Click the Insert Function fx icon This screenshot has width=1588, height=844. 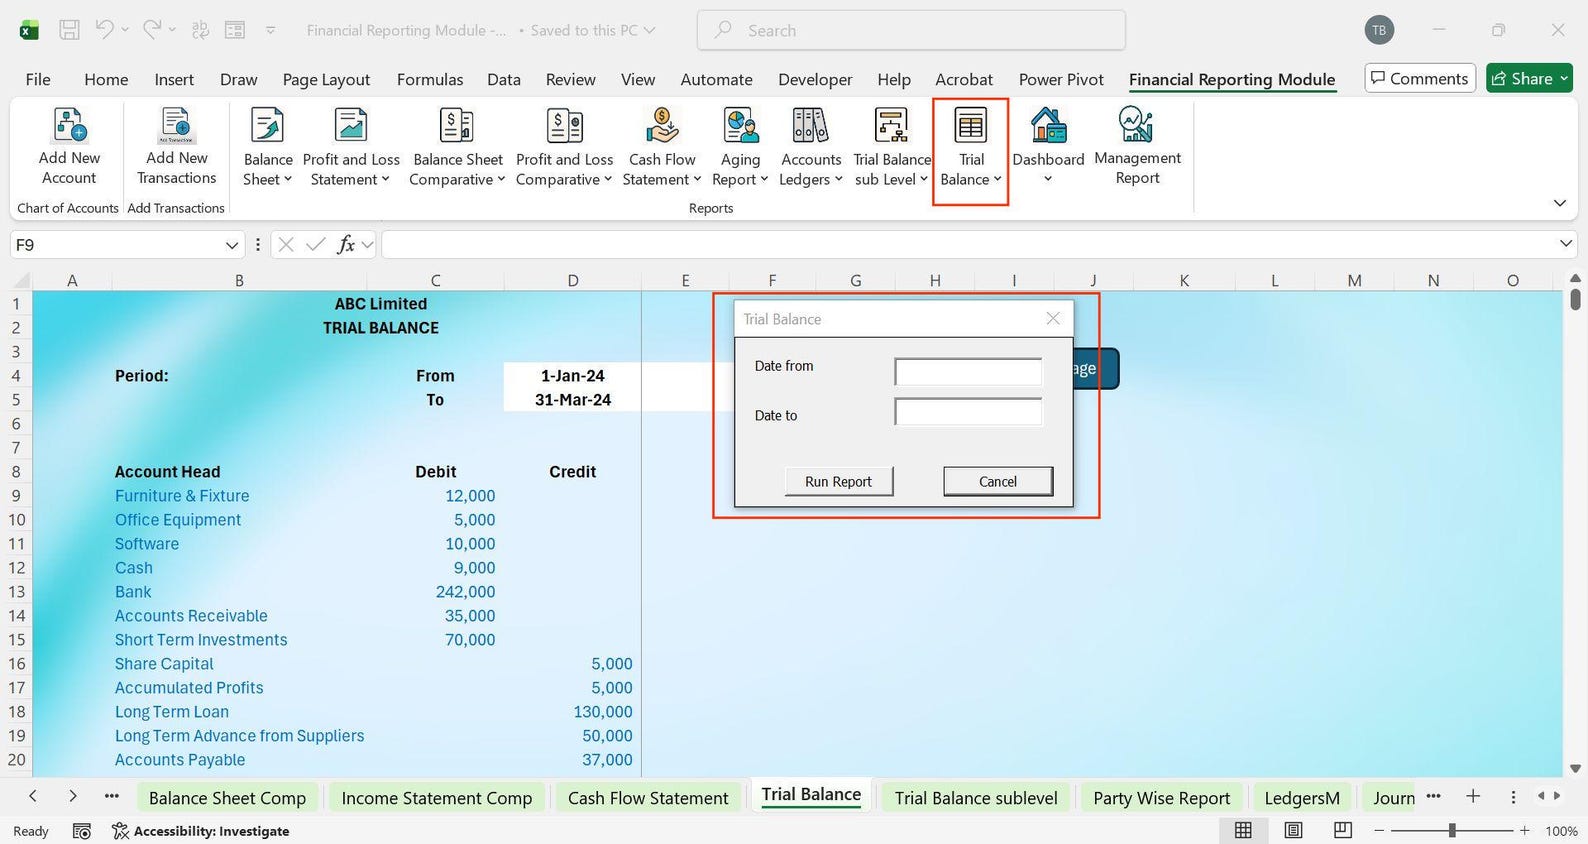pos(346,245)
